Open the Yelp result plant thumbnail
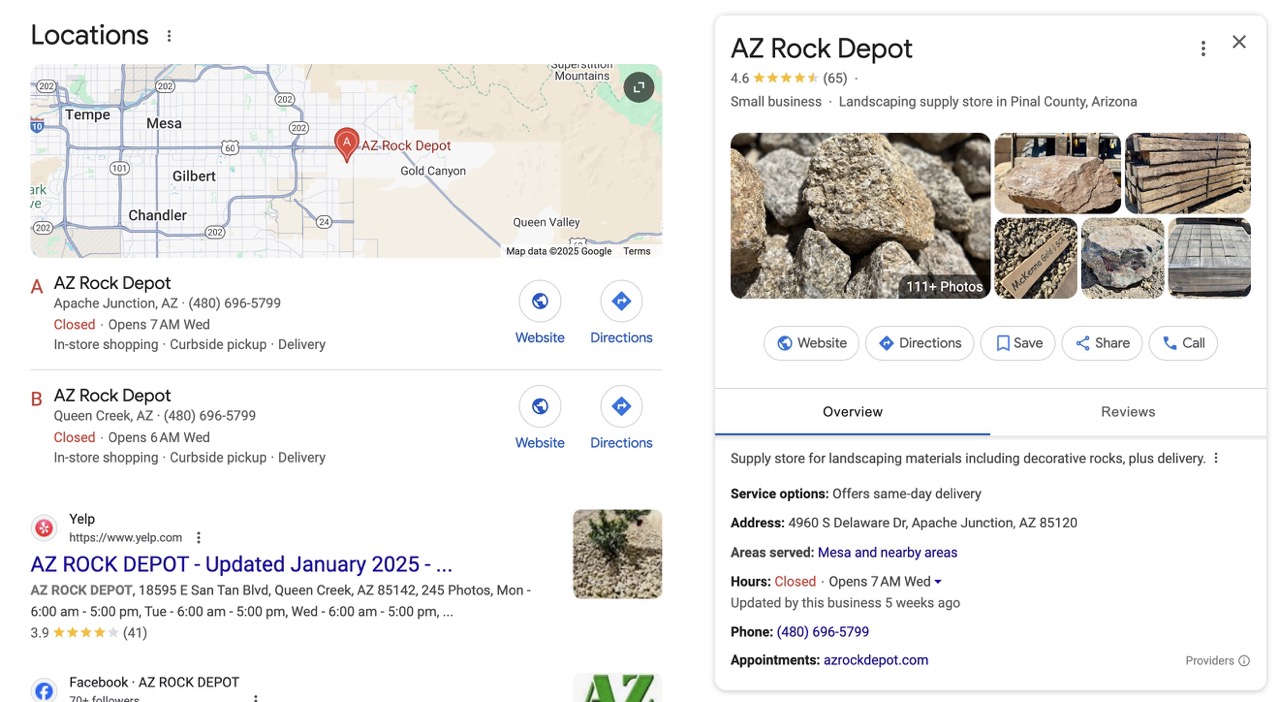Image resolution: width=1280 pixels, height=702 pixels. pos(617,554)
